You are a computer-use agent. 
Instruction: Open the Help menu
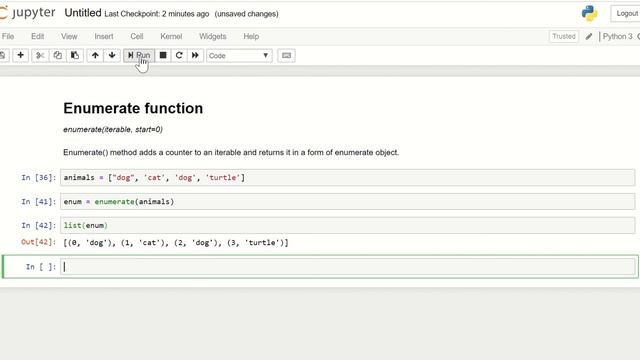tap(251, 36)
